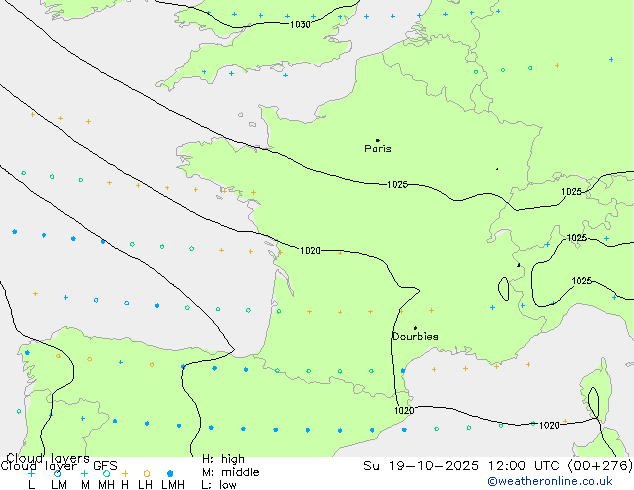Click the 'GFS' model label
Viewport: 634px width, 490px height.
click(x=105, y=466)
